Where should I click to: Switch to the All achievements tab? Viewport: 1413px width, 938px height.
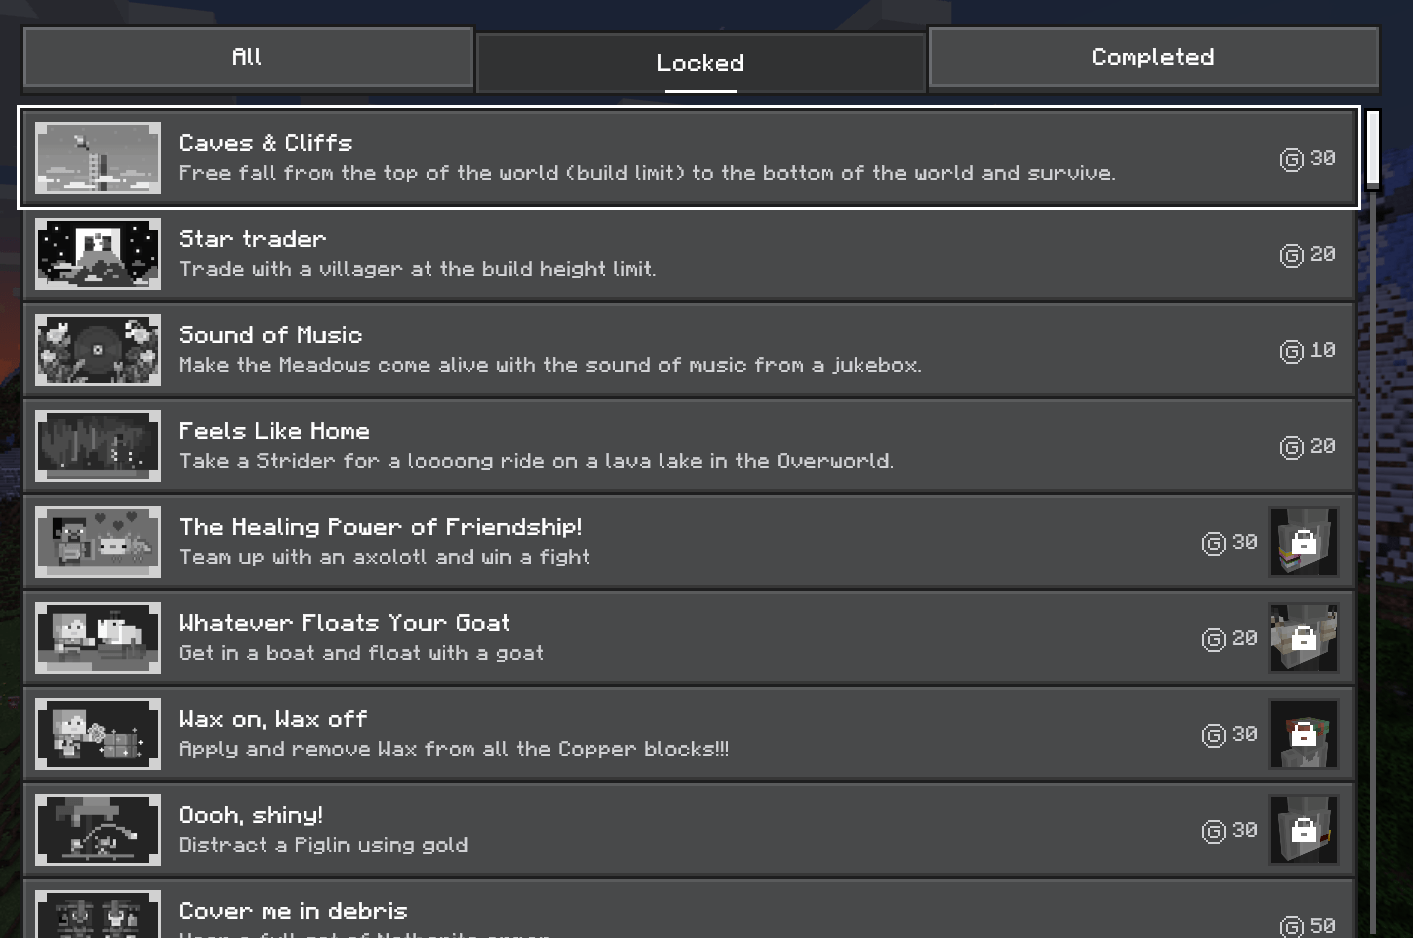click(247, 57)
